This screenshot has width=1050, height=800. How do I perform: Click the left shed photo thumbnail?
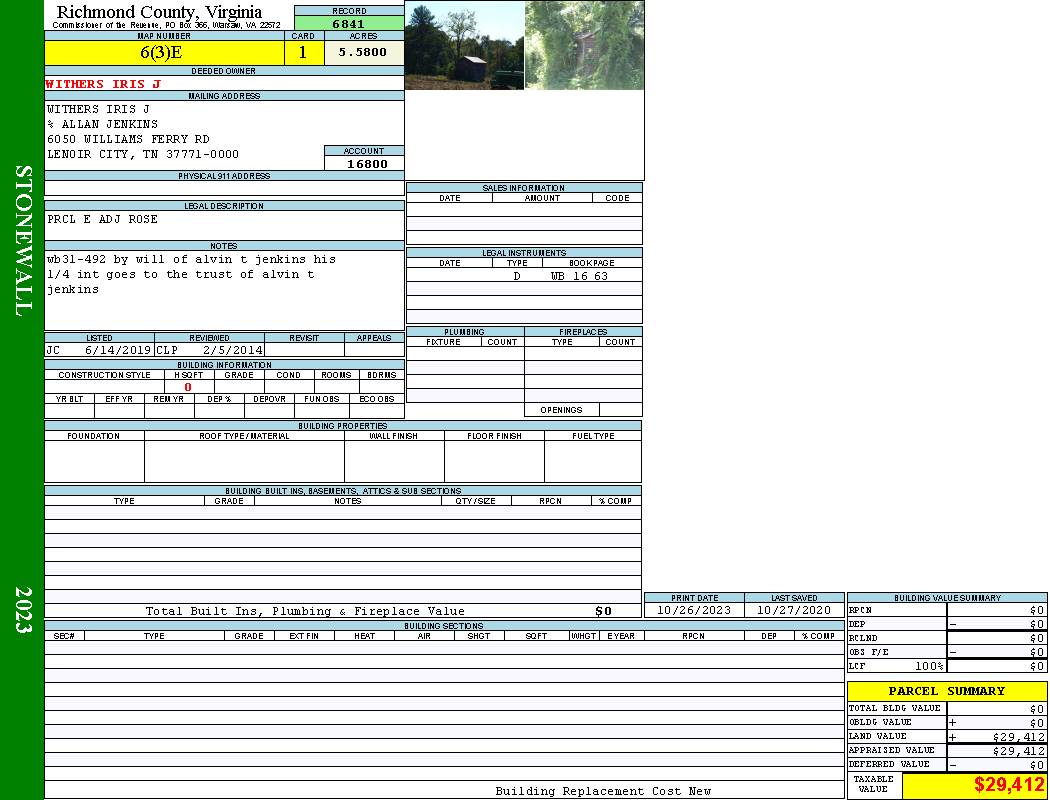(x=464, y=45)
